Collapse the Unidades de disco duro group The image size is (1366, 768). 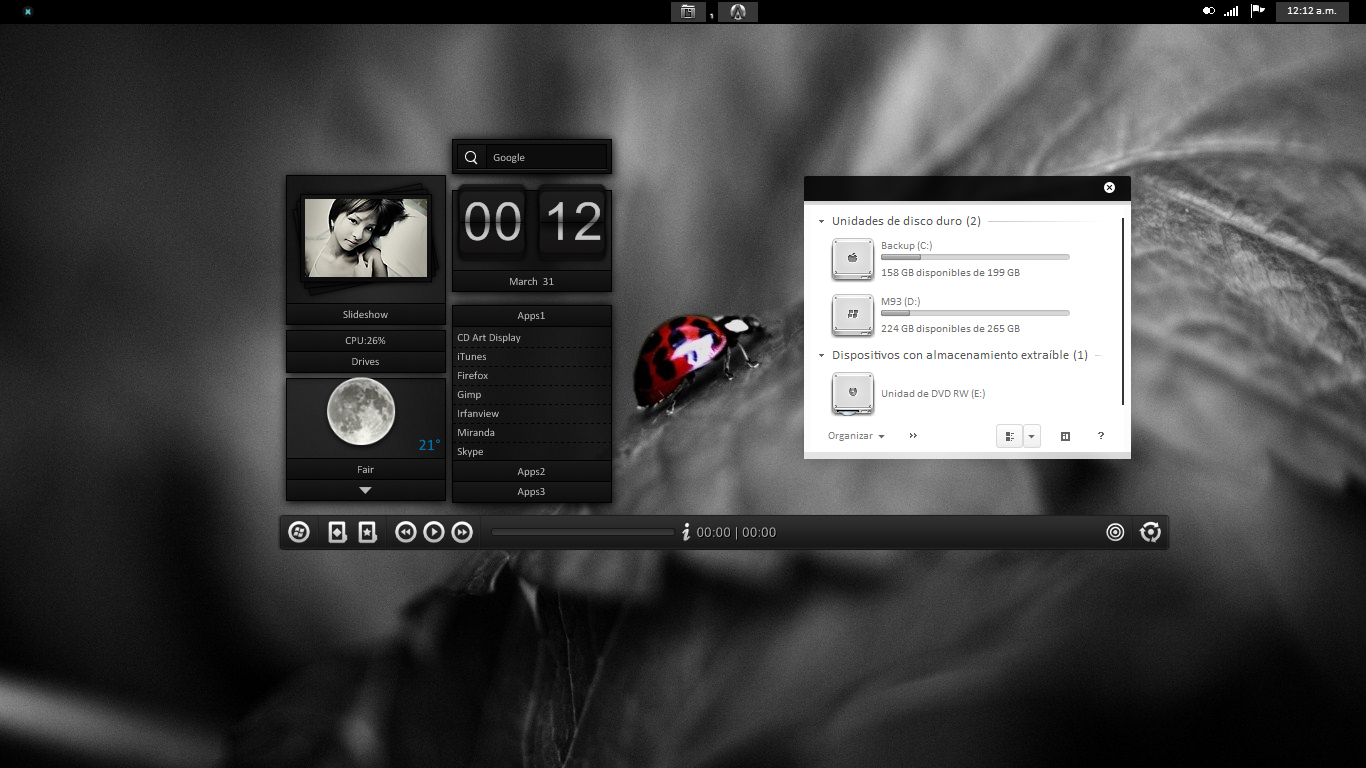821,221
